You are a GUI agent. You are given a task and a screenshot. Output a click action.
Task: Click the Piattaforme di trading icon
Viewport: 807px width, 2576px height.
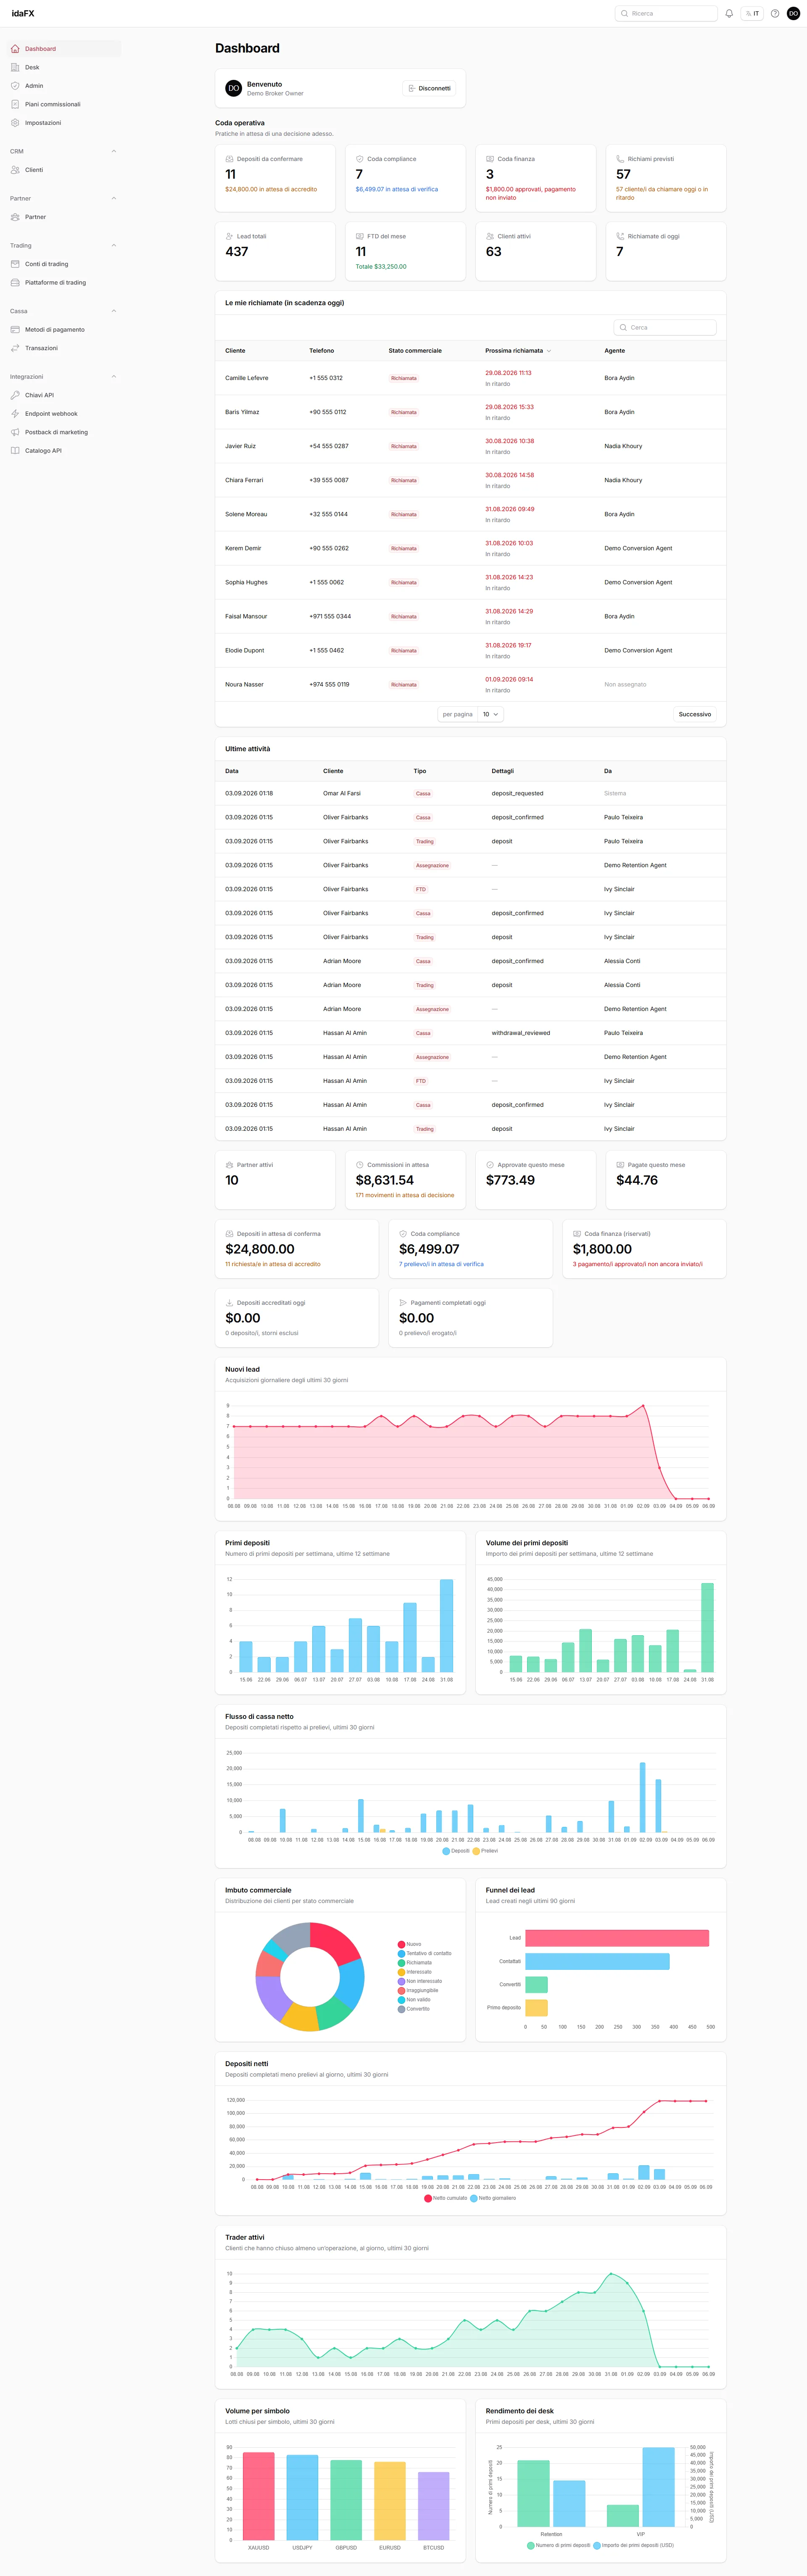click(15, 283)
